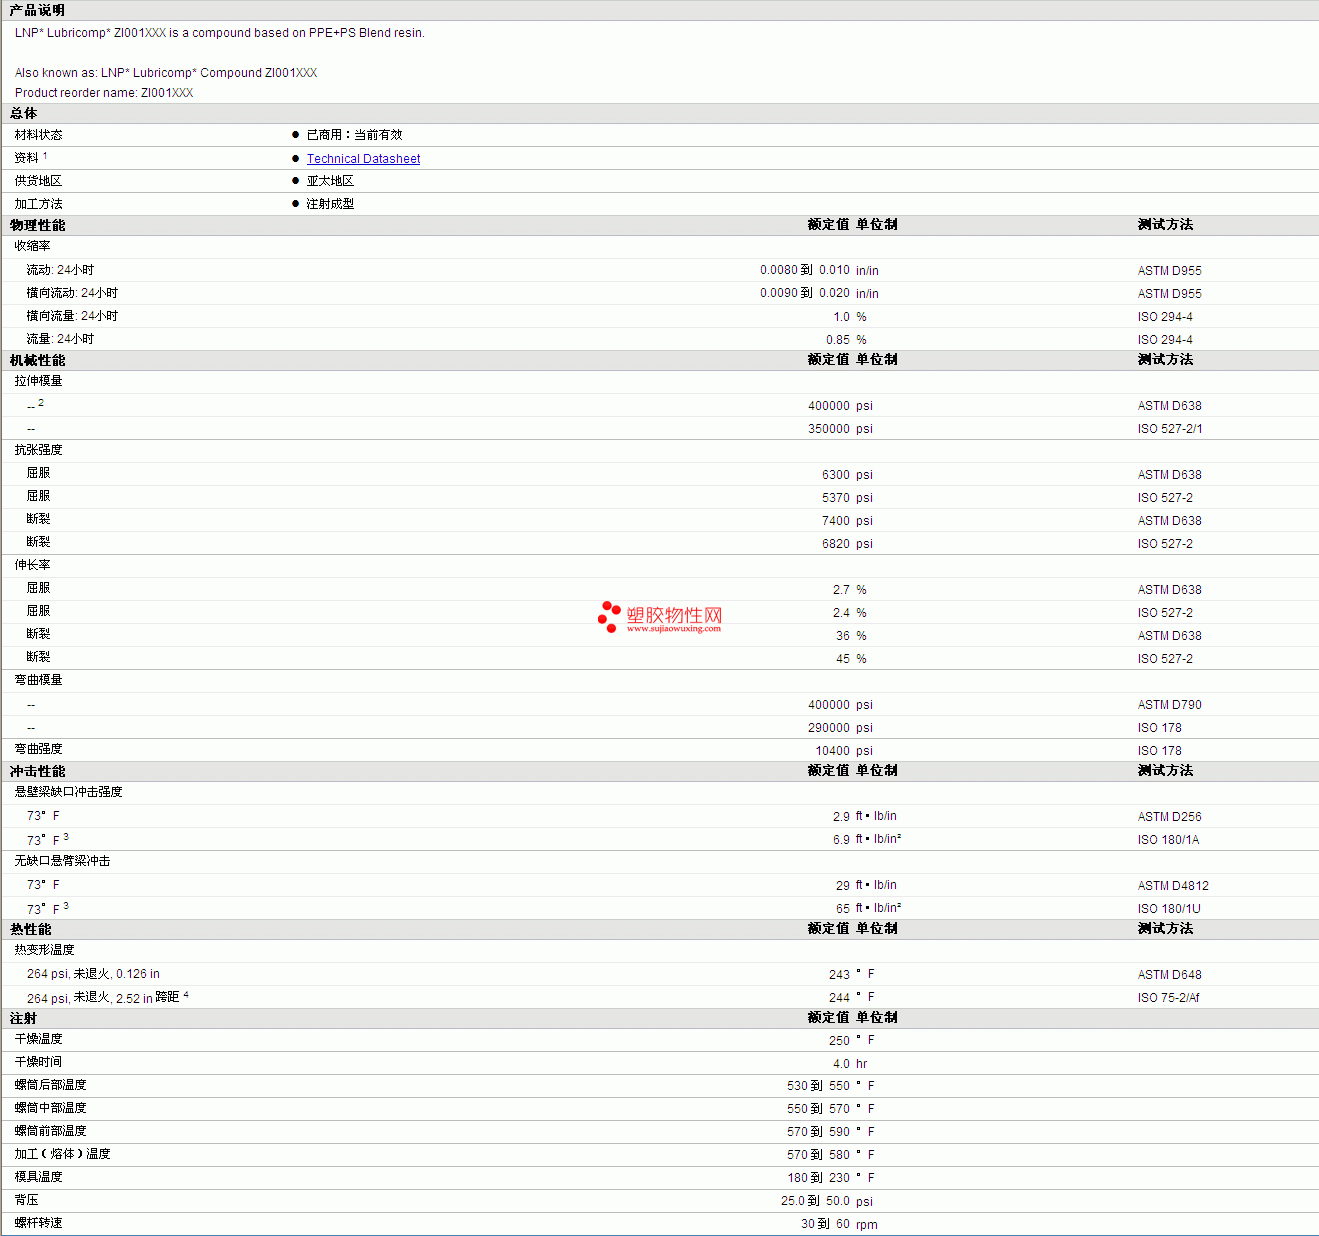The width and height of the screenshot is (1319, 1236).
Task: Select the '材料状态' row label
Action: click(x=38, y=135)
